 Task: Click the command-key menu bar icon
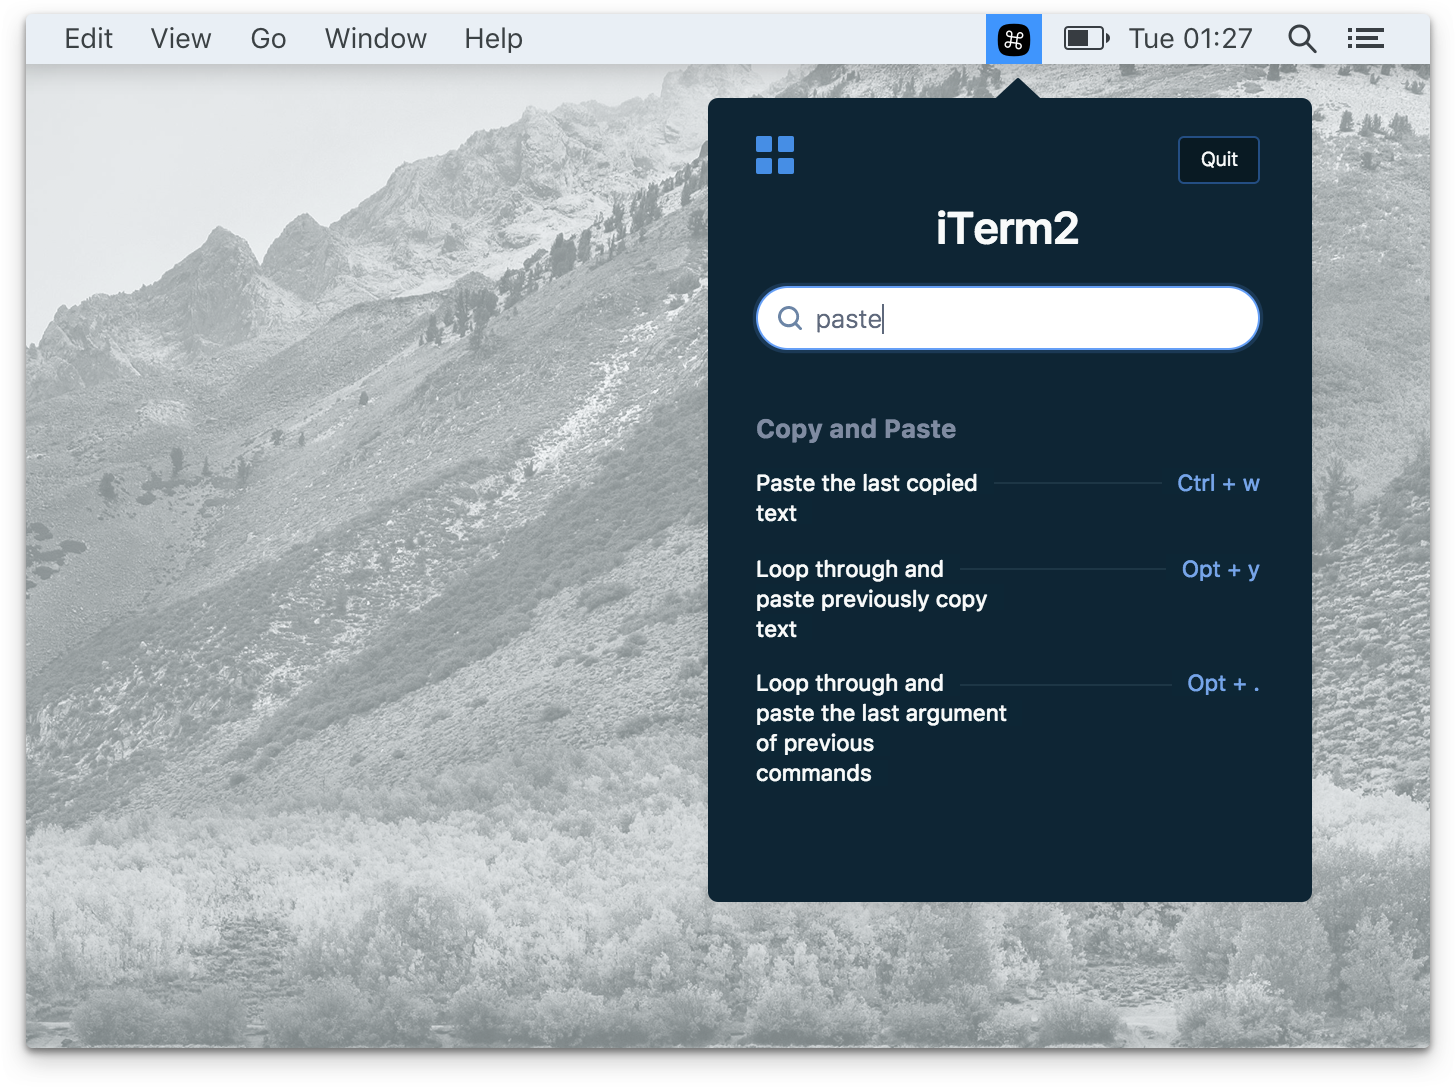click(x=1013, y=39)
